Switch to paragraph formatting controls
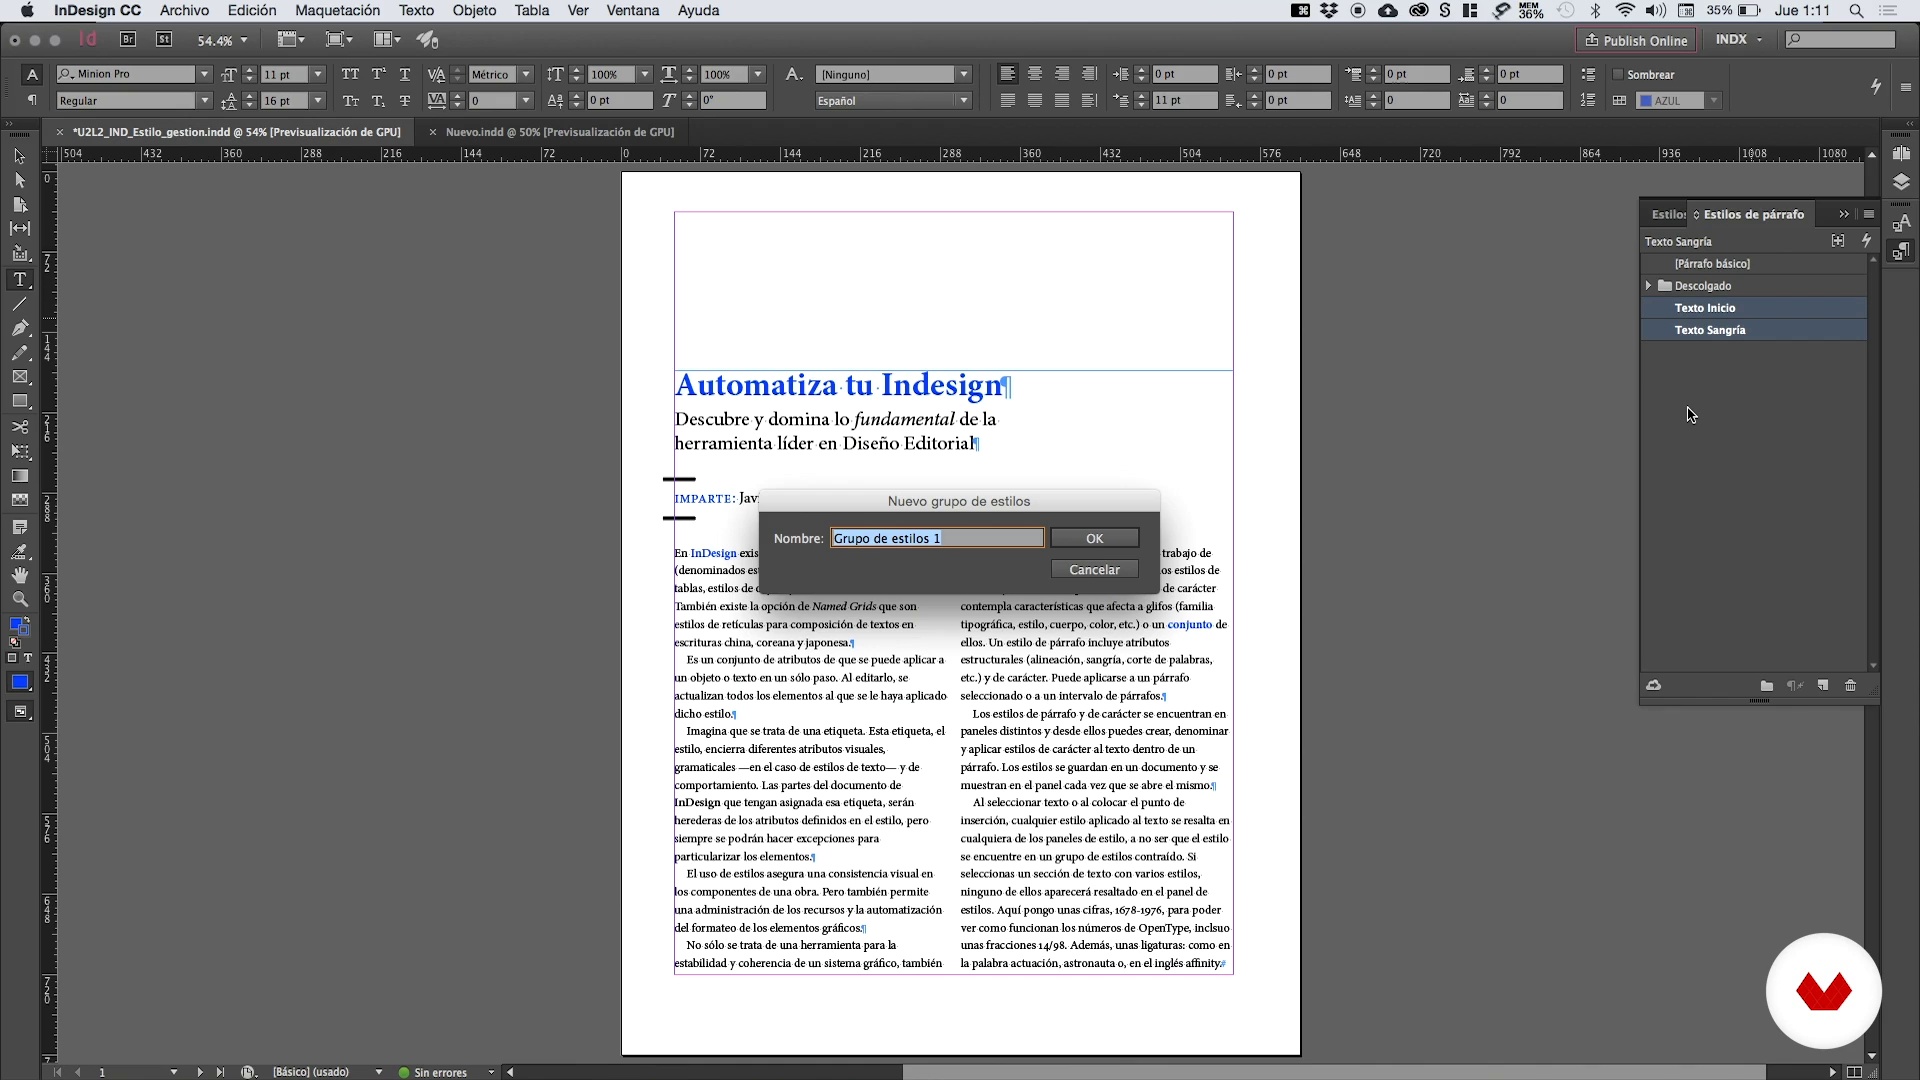The image size is (1920, 1080). 32,100
